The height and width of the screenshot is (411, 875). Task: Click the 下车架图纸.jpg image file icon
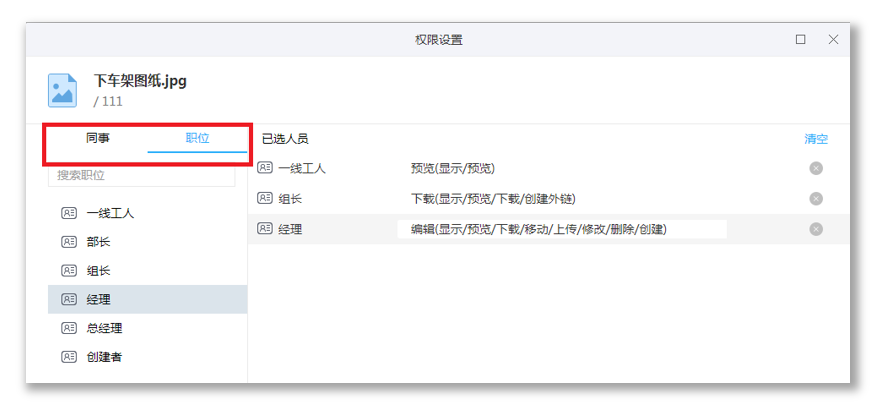coord(62,90)
